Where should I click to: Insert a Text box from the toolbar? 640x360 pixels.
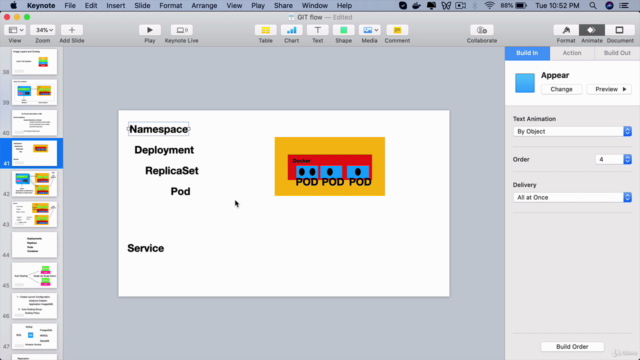point(318,30)
